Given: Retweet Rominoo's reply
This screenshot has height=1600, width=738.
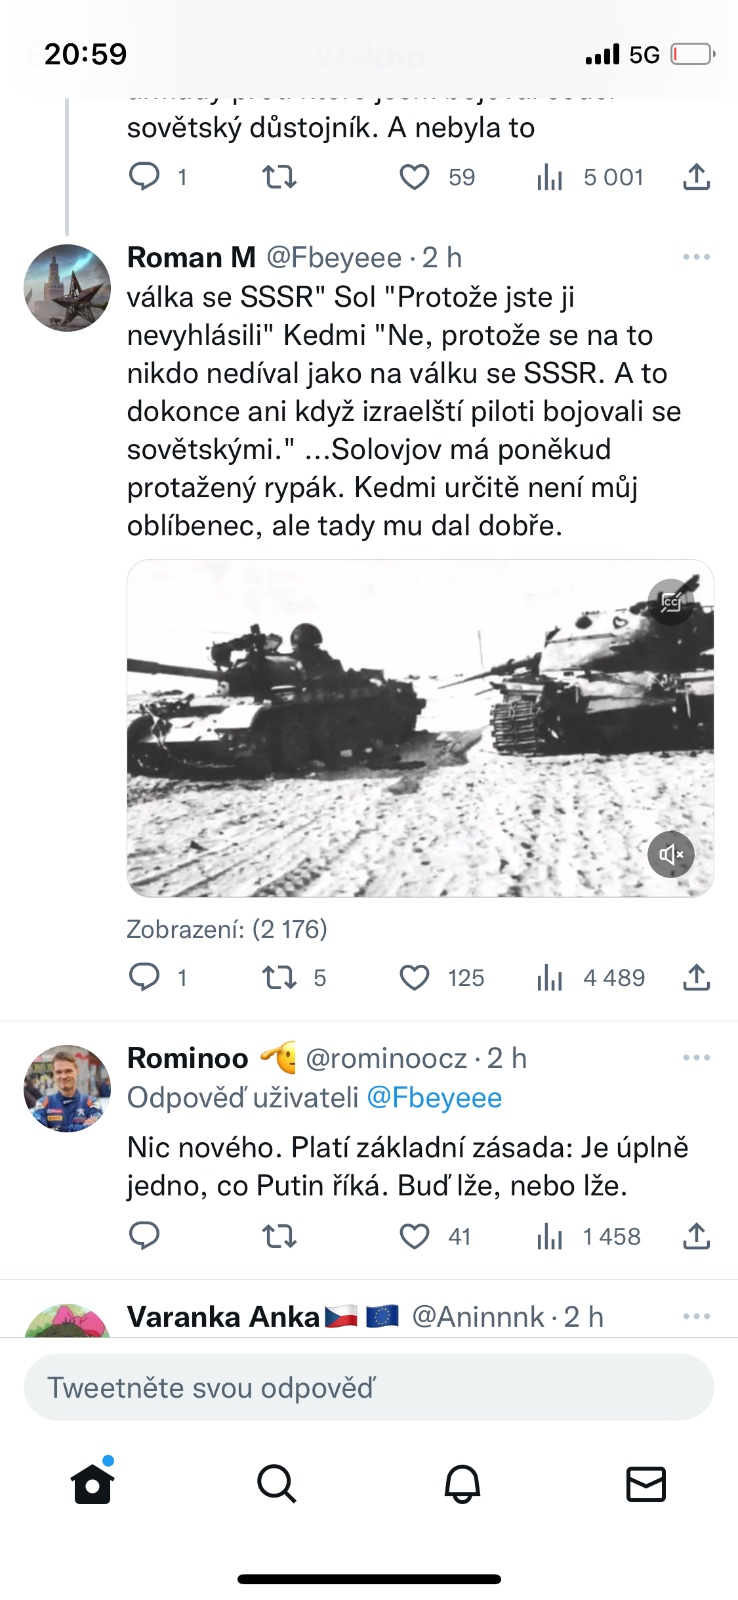Looking at the screenshot, I should point(279,1237).
